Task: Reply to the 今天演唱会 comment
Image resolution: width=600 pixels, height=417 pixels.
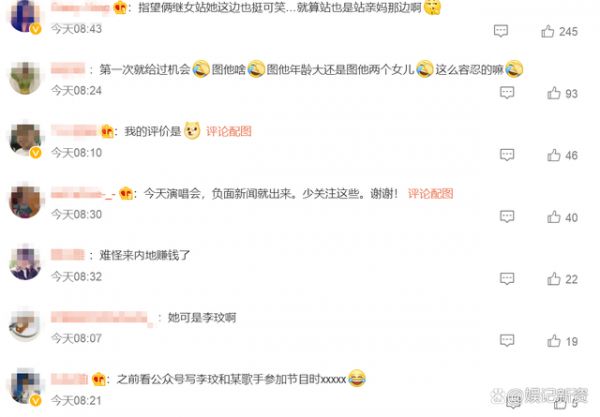Action: coord(507,217)
